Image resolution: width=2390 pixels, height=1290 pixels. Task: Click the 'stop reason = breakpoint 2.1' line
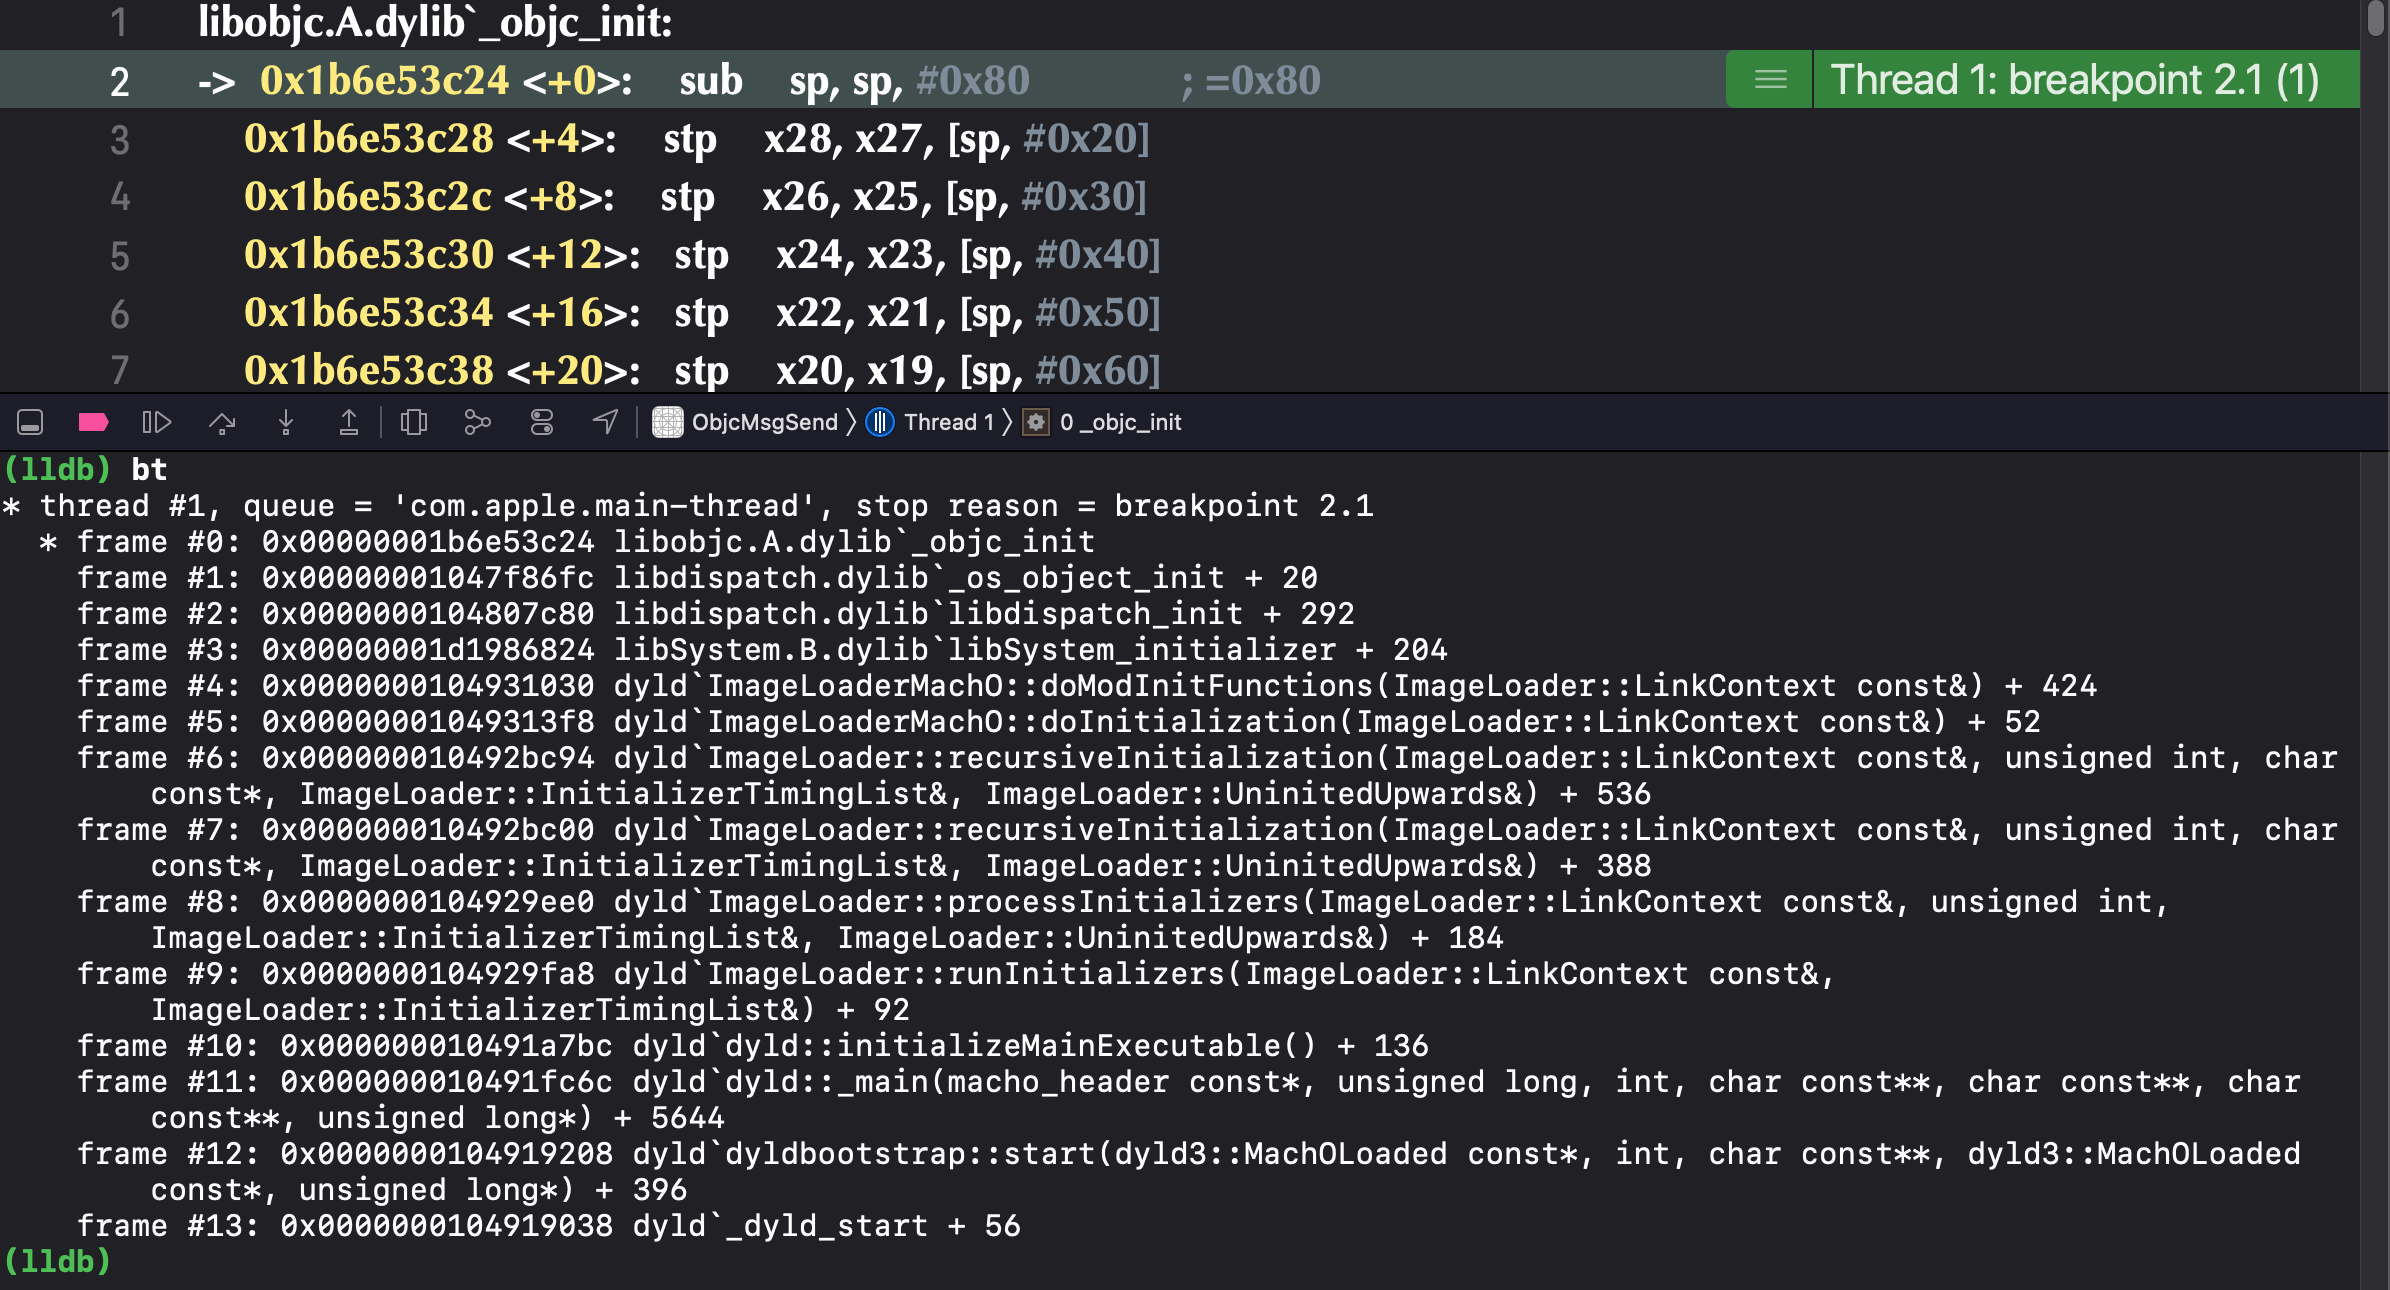tap(689, 505)
